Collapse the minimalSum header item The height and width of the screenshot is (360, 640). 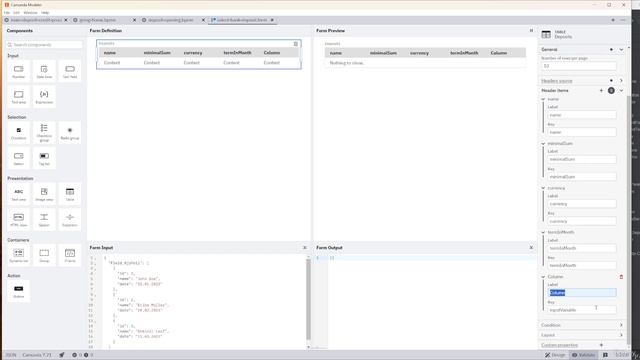(543, 144)
